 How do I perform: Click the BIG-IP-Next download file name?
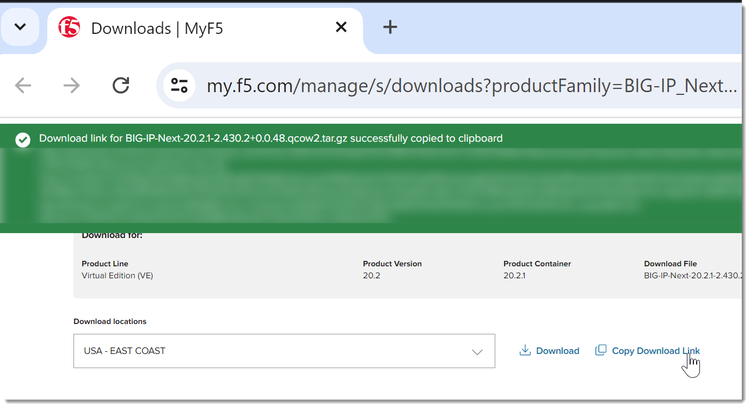[x=693, y=274]
